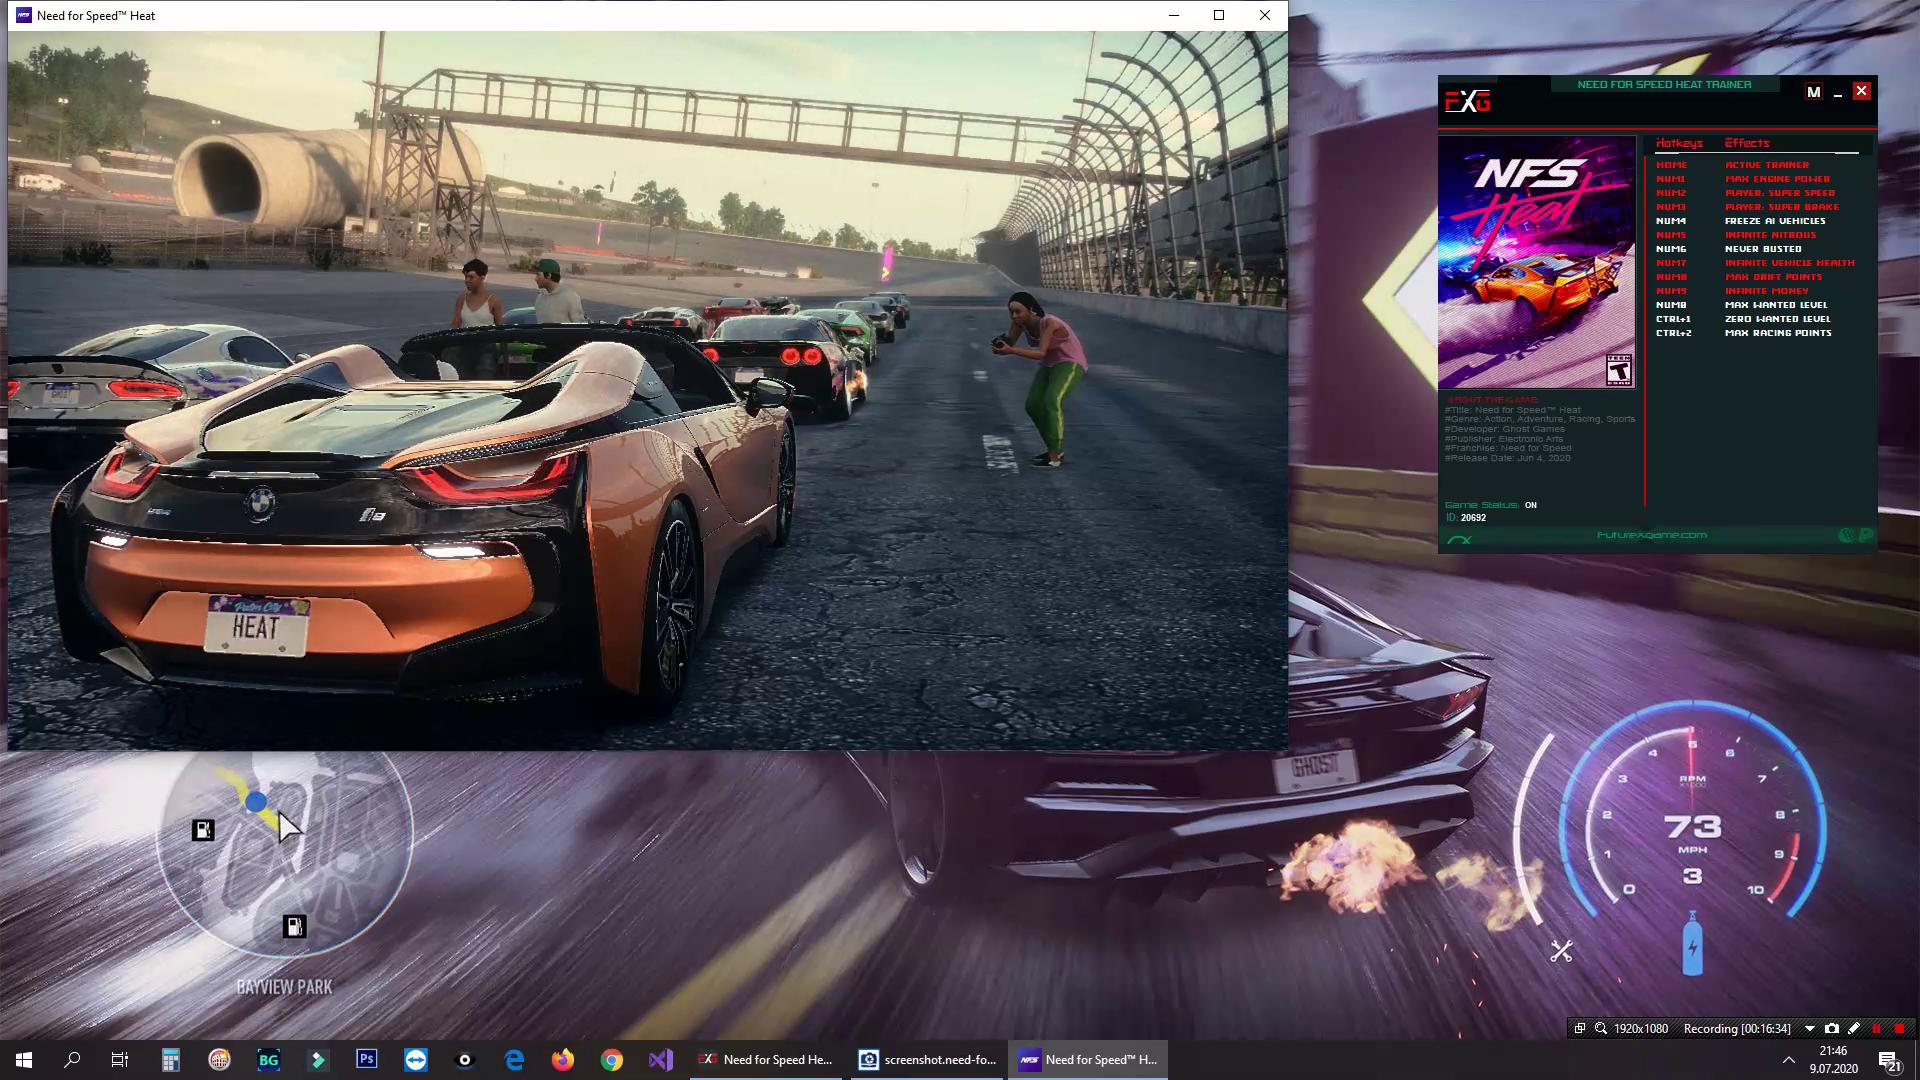Click Max Wanted Level effect
This screenshot has height=1080, width=1920.
[x=1776, y=305]
